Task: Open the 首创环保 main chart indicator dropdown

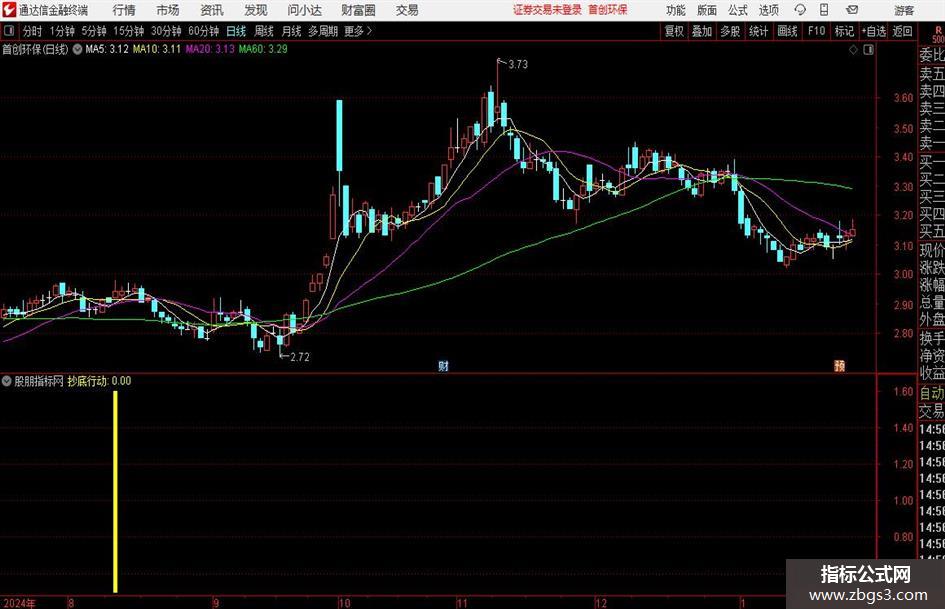Action: coord(77,49)
